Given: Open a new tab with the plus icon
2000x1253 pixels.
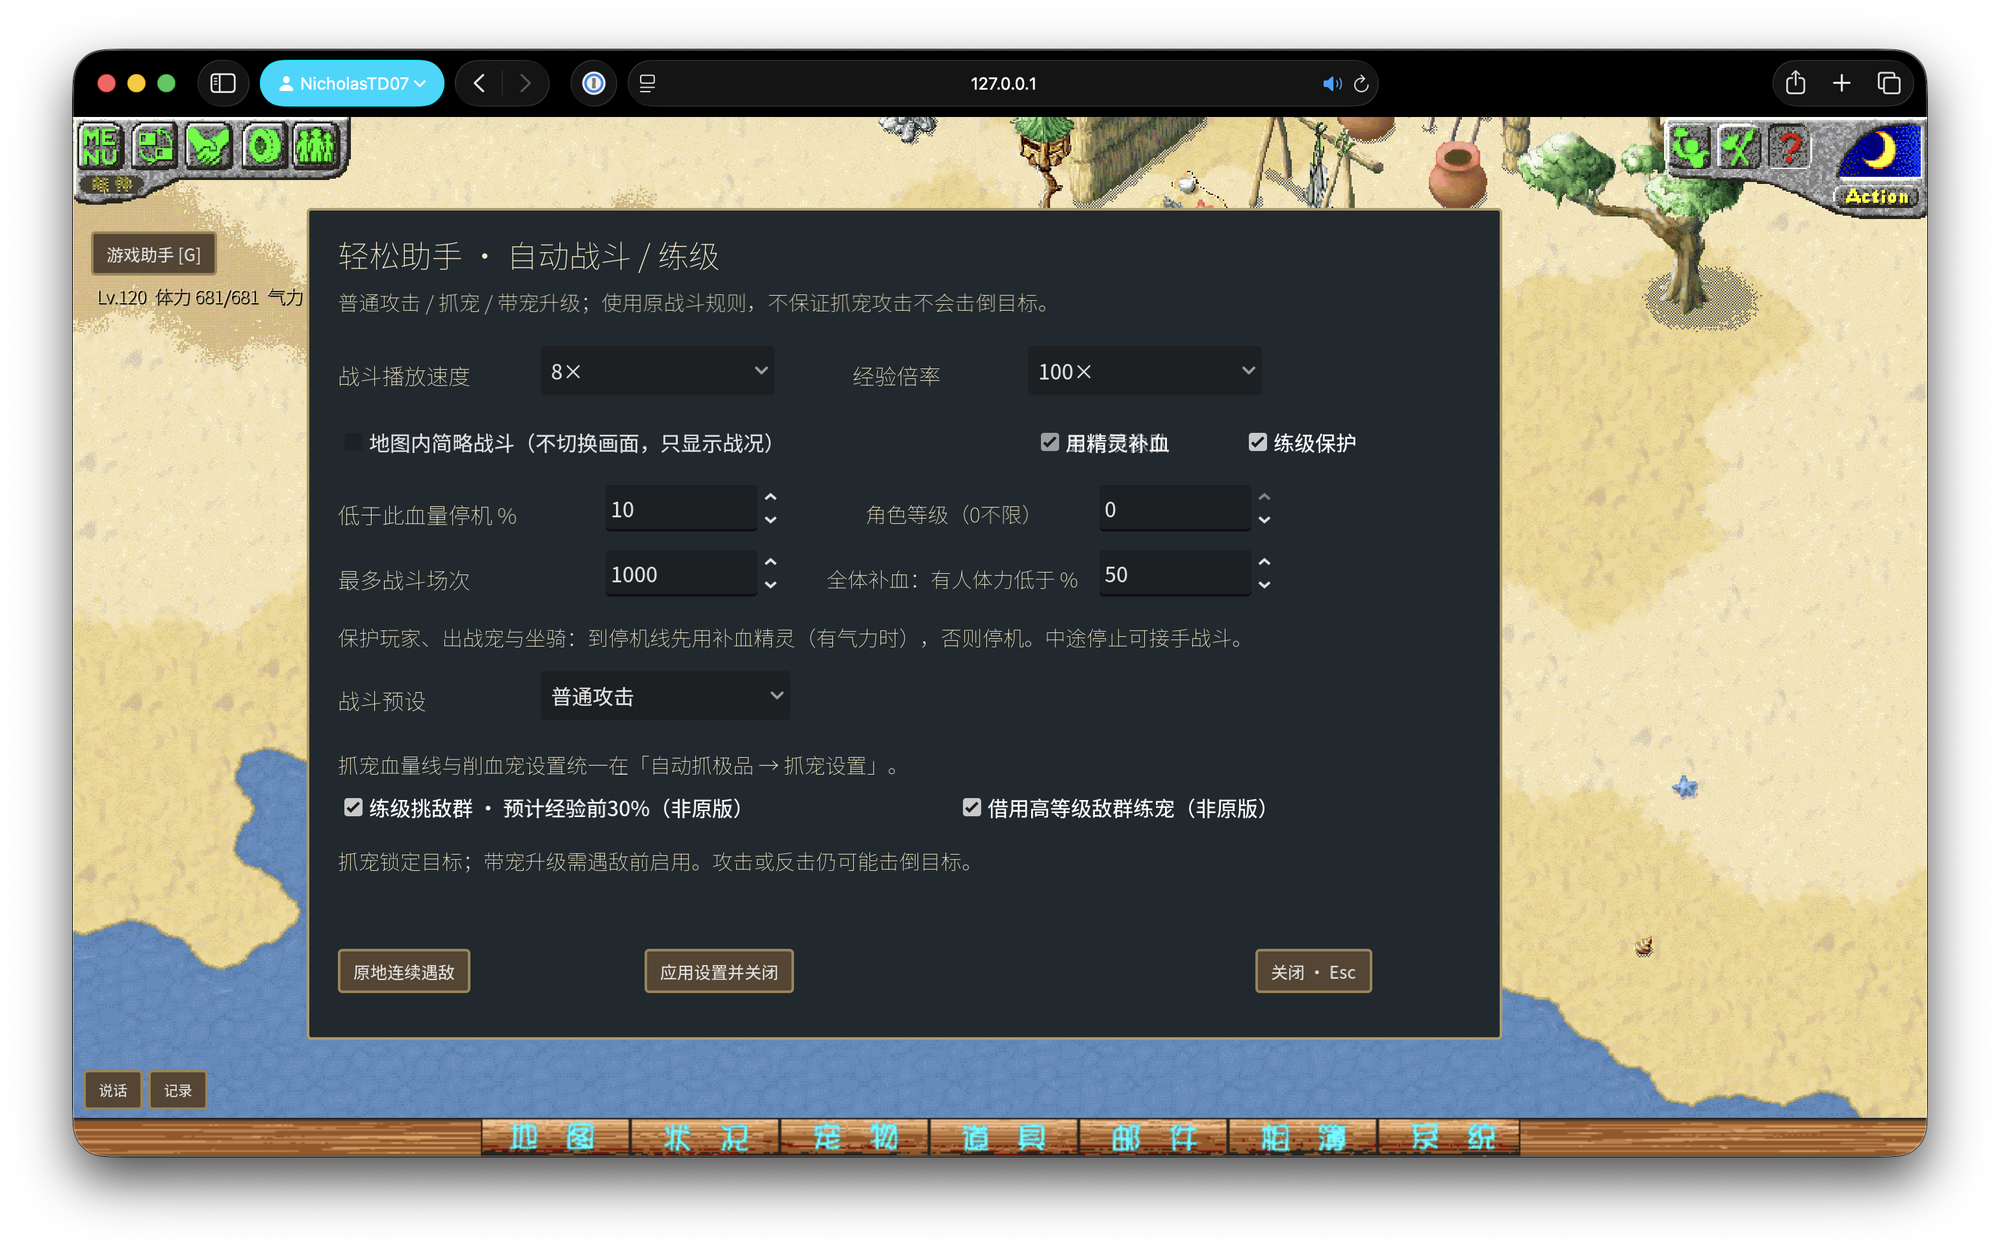Looking at the screenshot, I should [1841, 83].
